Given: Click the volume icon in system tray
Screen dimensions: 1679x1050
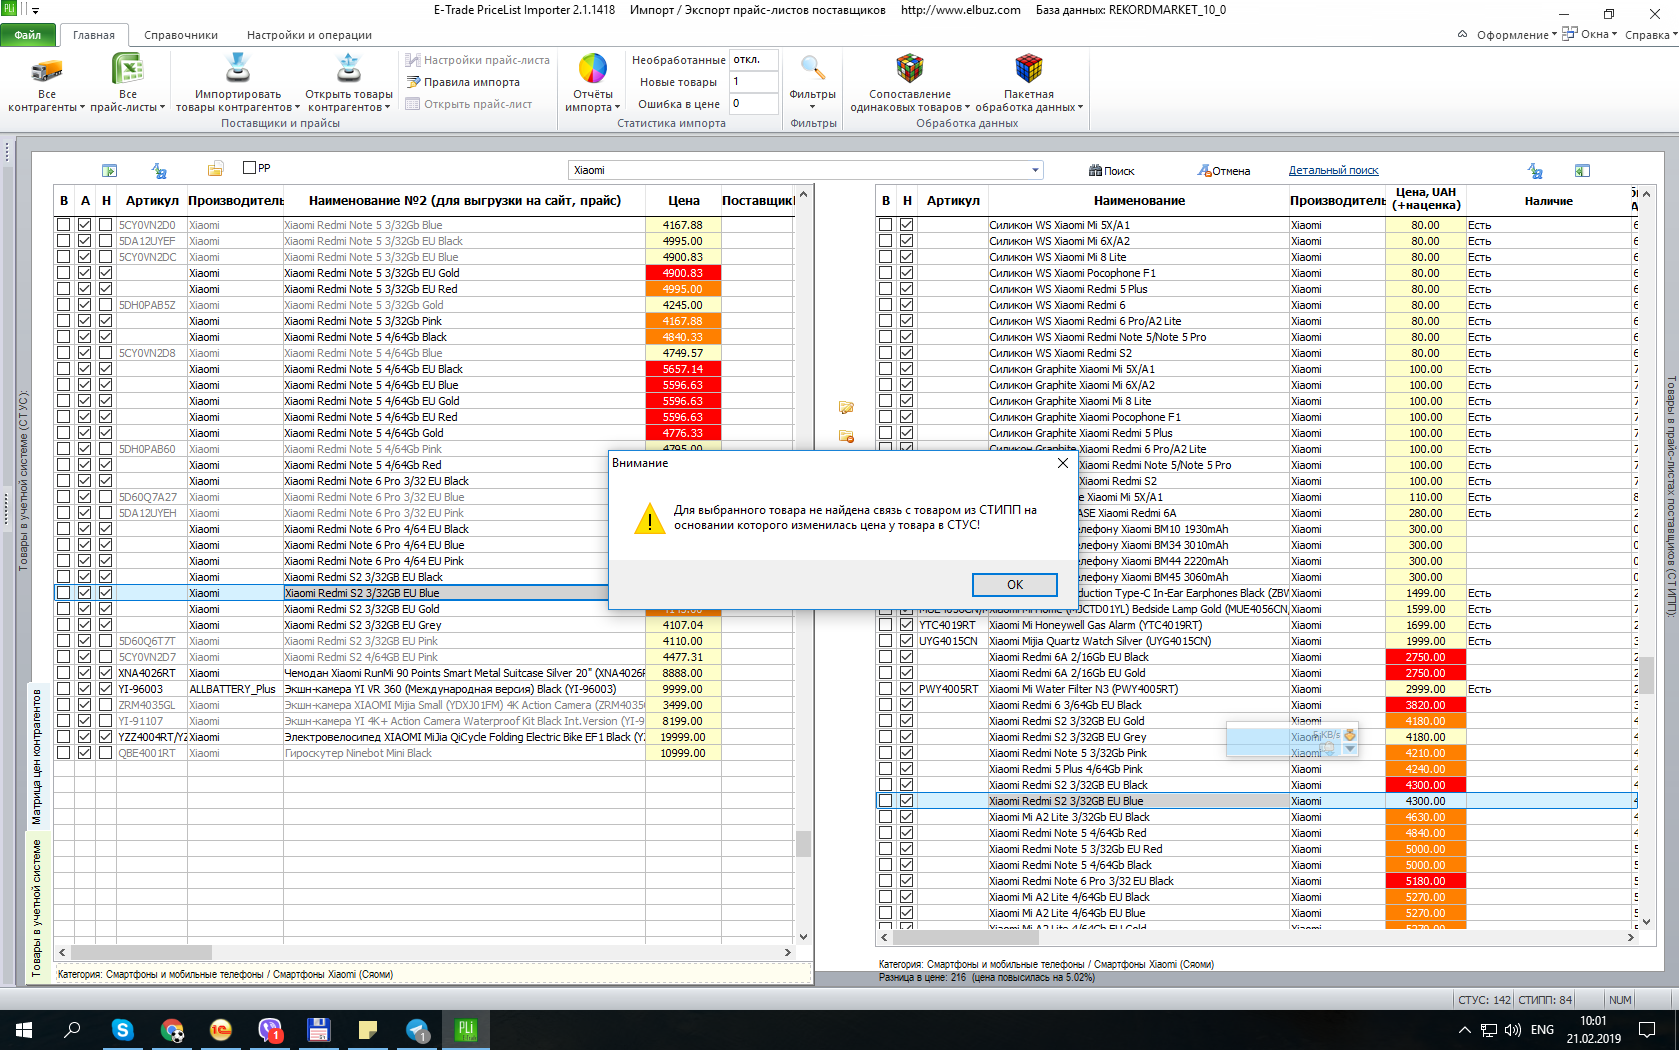Looking at the screenshot, I should tap(1512, 1029).
